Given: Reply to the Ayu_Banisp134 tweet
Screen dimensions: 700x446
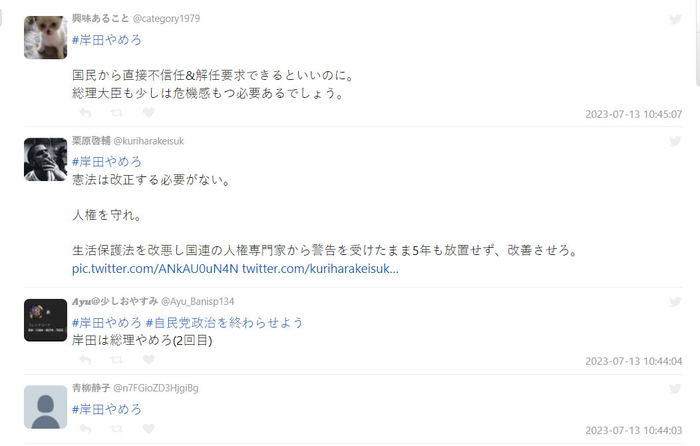Looking at the screenshot, I should [85, 359].
